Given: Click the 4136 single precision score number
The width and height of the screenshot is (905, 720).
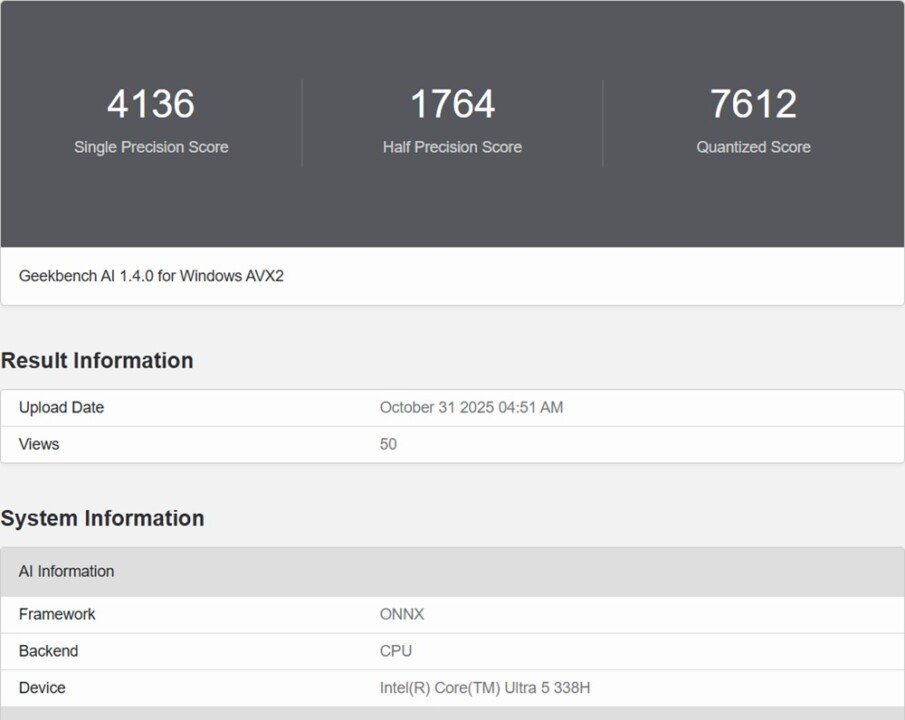Looking at the screenshot, I should [151, 105].
